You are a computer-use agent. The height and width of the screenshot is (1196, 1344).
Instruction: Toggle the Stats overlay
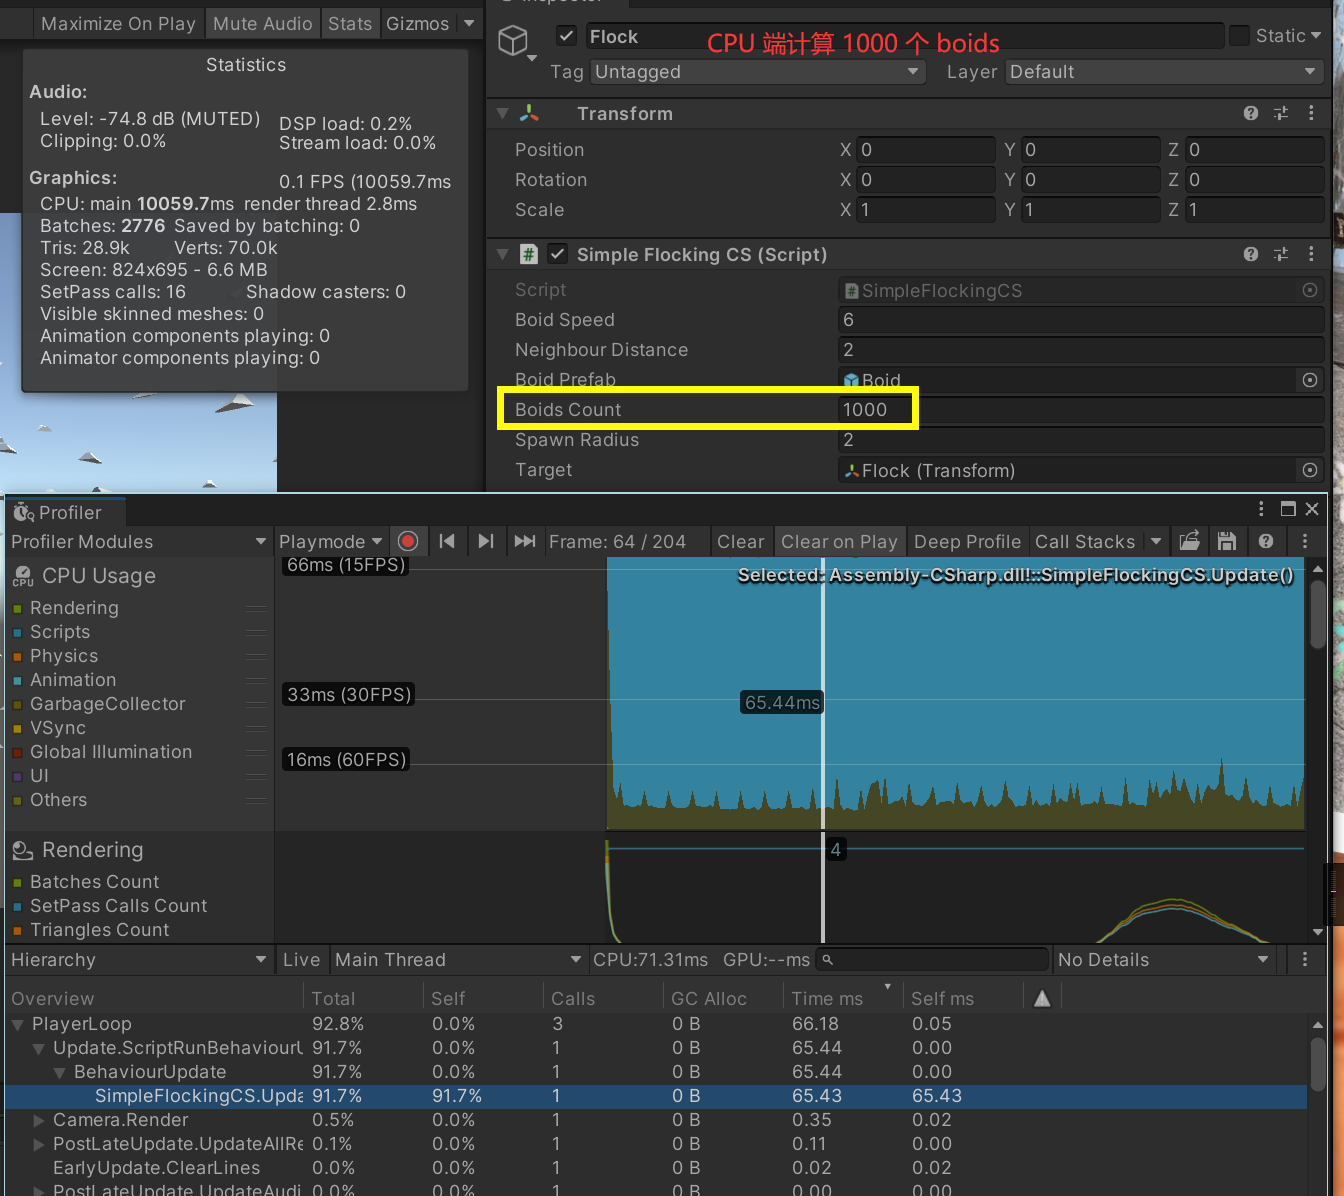coord(350,23)
